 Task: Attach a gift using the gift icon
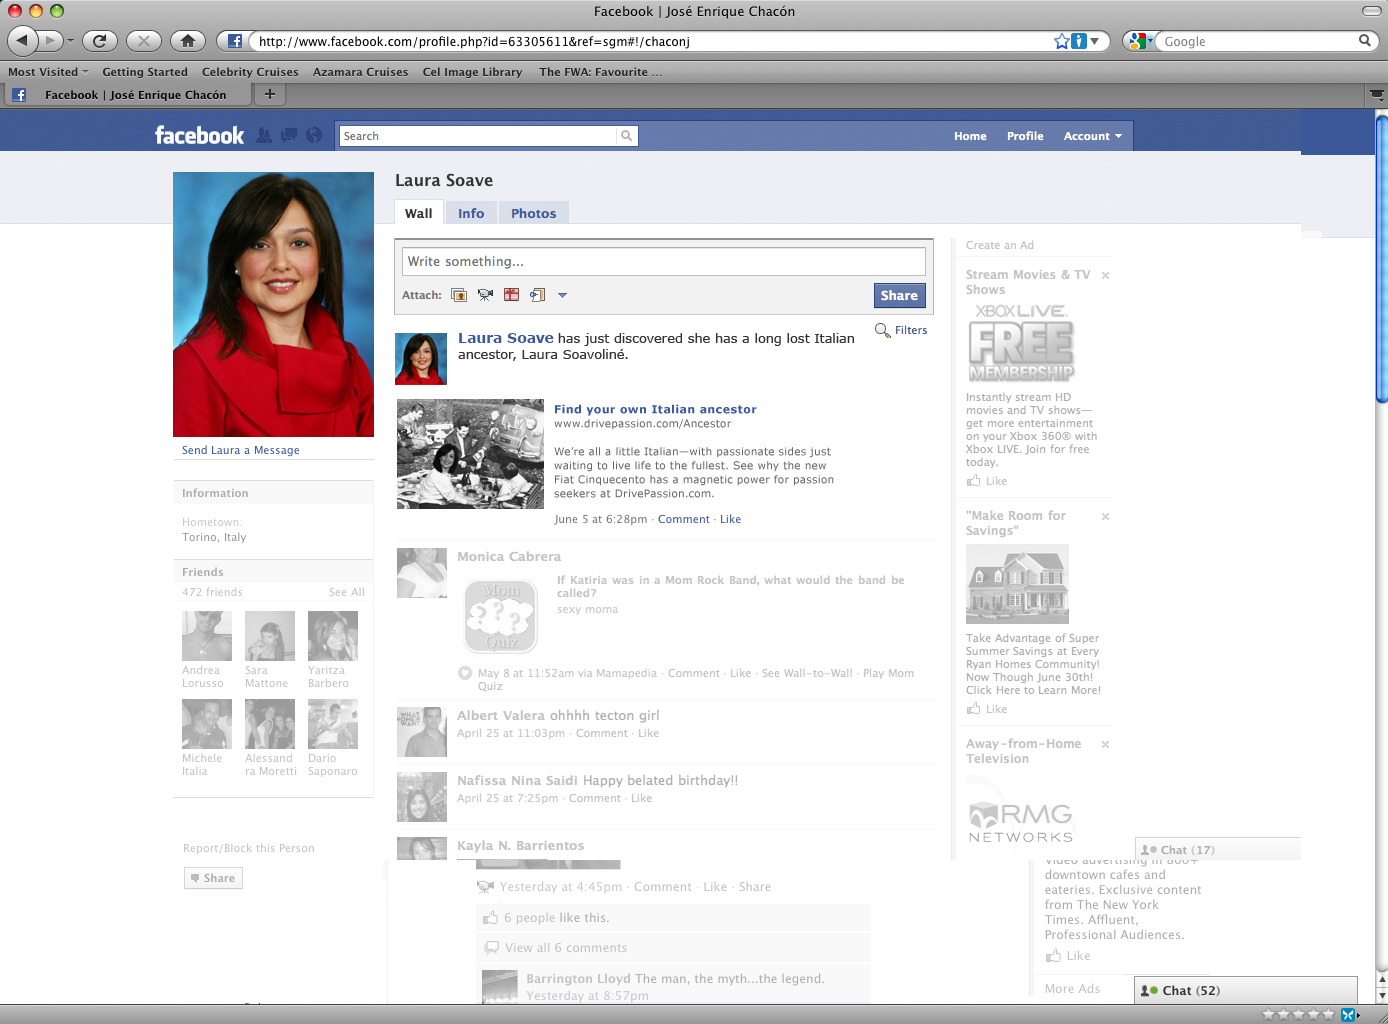[511, 295]
